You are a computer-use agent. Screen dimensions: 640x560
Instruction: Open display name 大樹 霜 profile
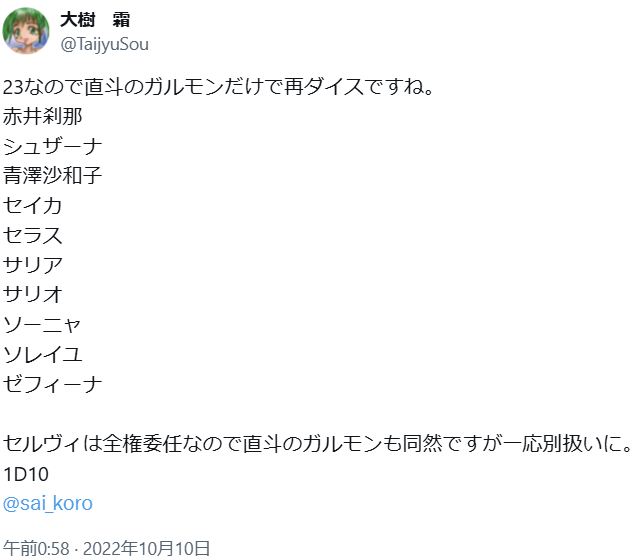click(95, 20)
